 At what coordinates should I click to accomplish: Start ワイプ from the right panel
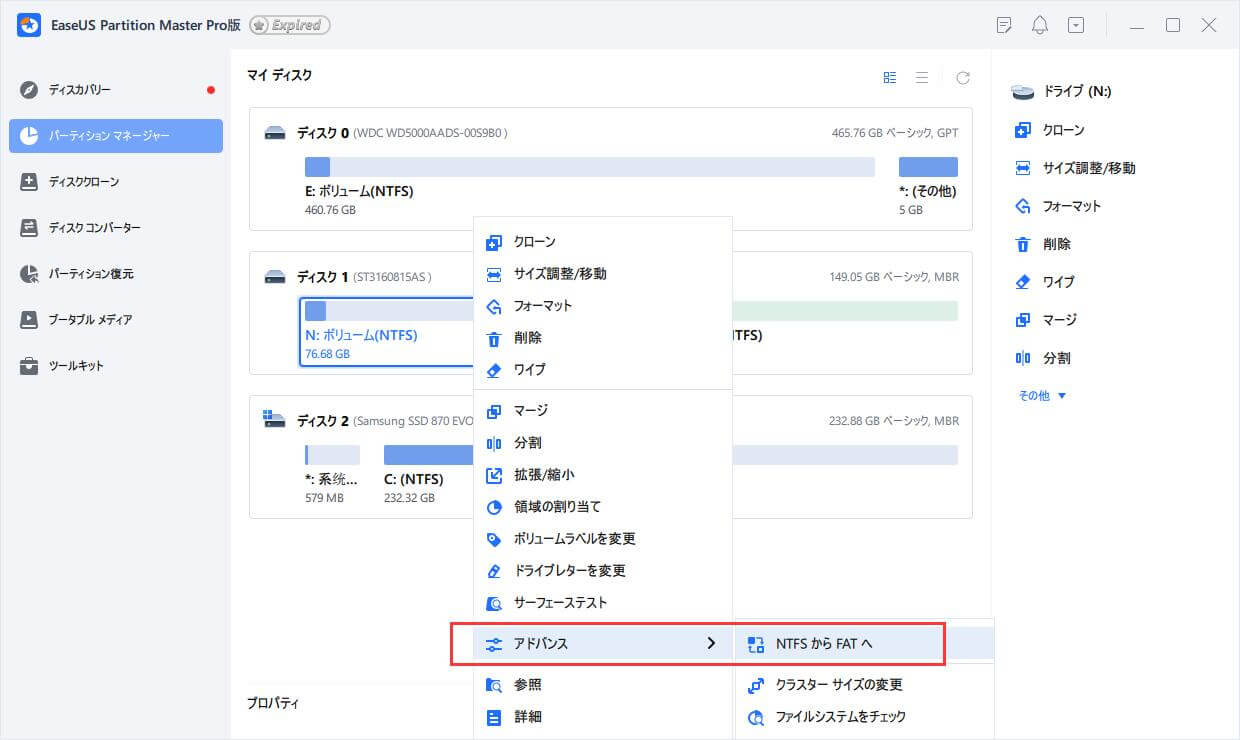1042,281
